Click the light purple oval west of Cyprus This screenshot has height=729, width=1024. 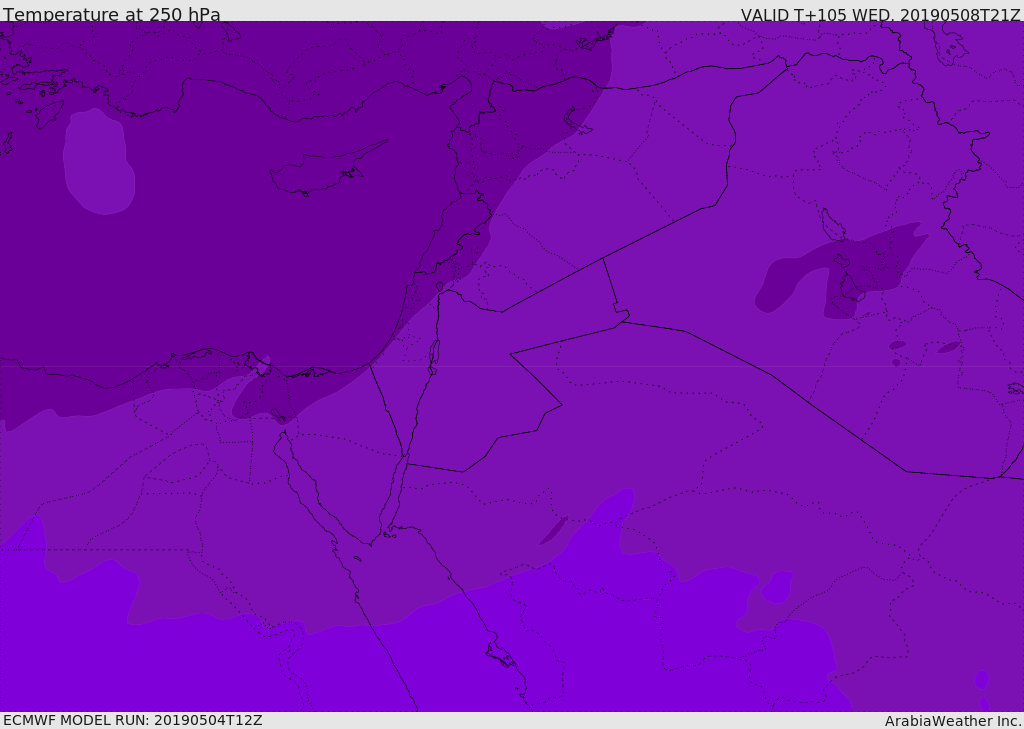click(99, 161)
